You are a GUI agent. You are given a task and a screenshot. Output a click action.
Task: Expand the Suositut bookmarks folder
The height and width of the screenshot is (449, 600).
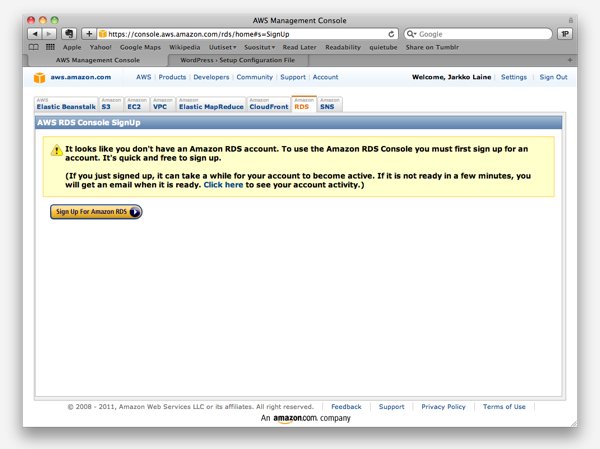point(259,47)
